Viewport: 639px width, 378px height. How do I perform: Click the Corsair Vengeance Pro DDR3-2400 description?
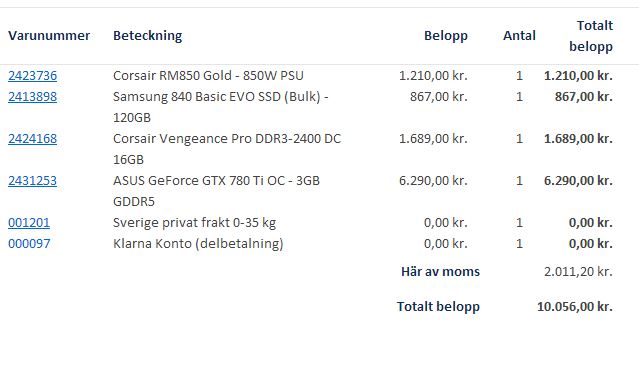coord(227,149)
